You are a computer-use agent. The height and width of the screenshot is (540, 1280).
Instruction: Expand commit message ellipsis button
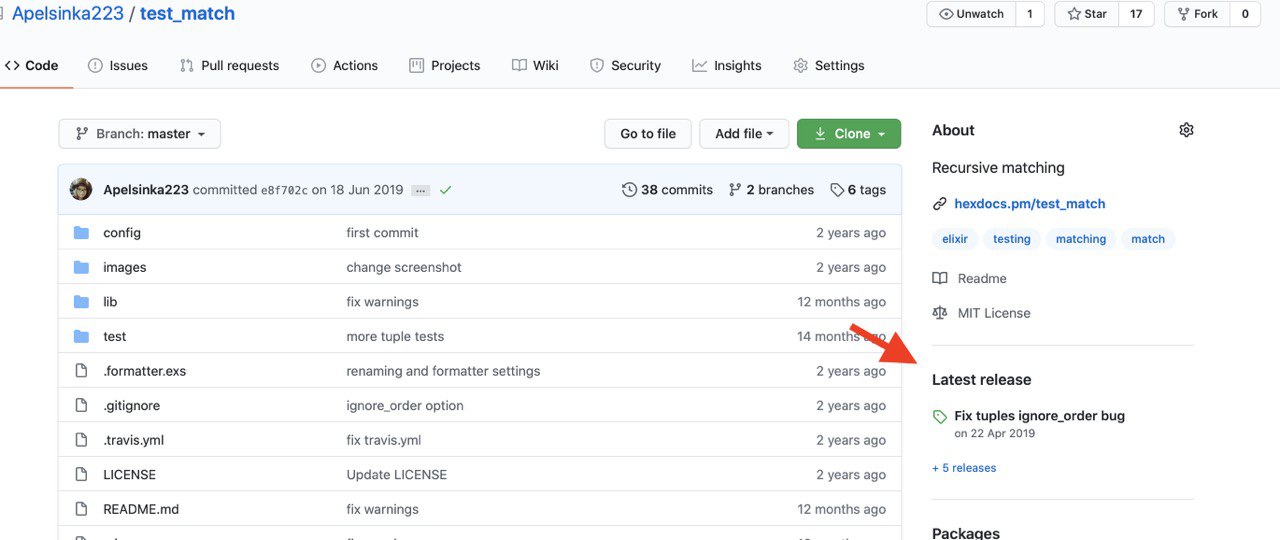(421, 190)
